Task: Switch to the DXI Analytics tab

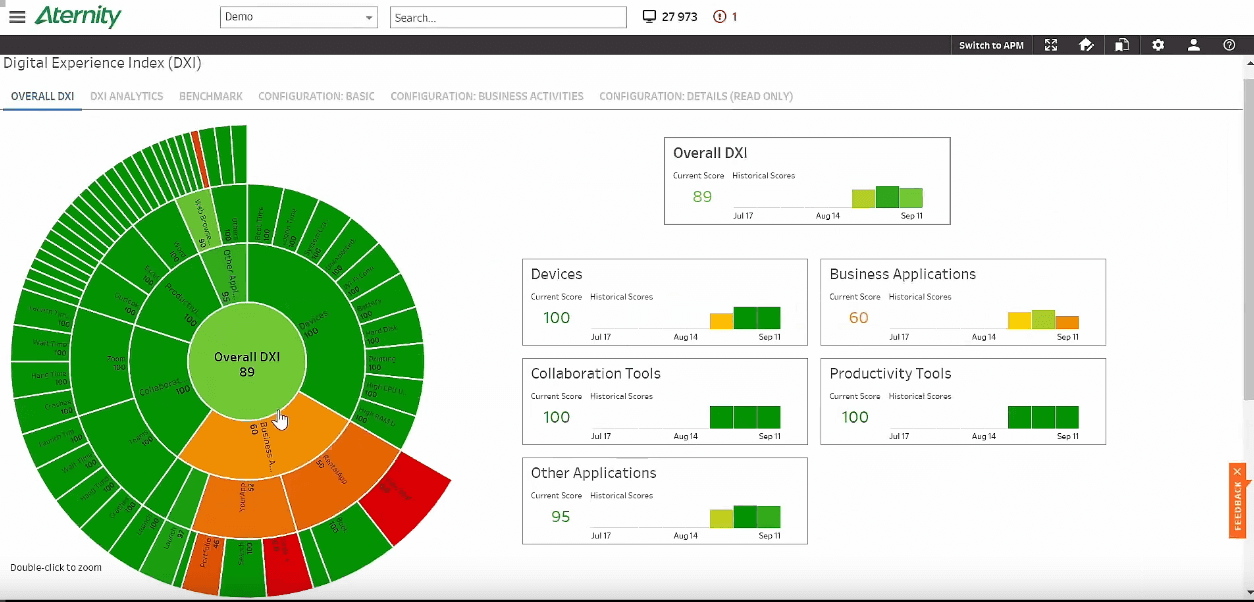Action: (126, 97)
